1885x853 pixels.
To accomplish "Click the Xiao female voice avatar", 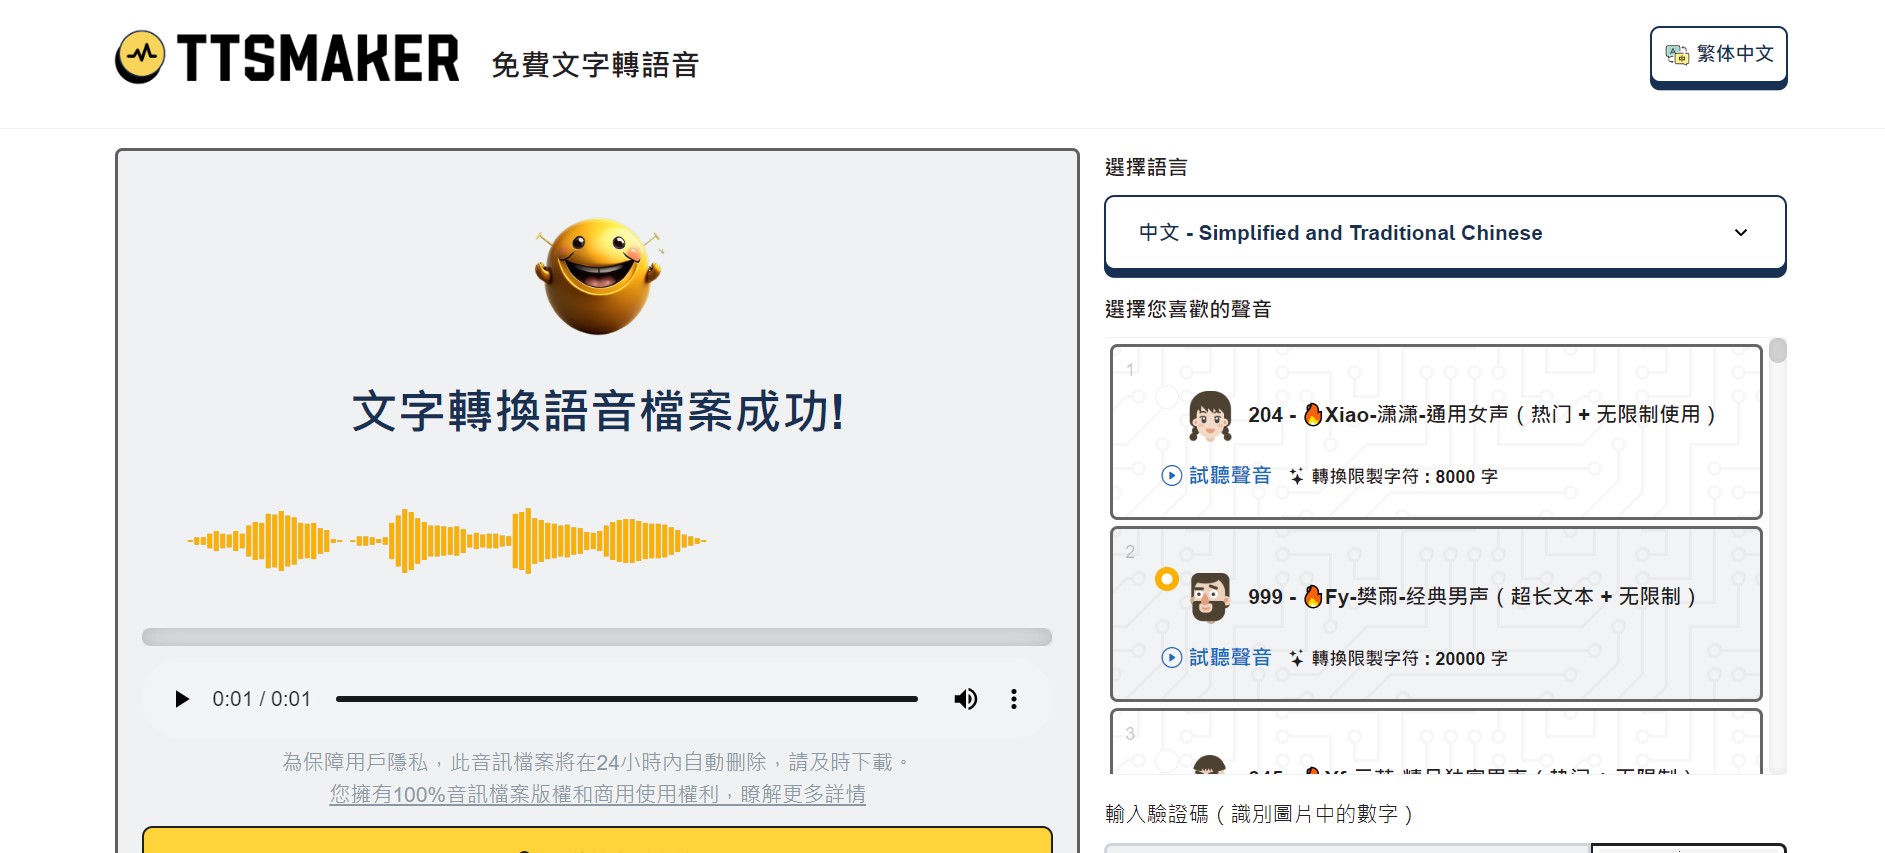I will coord(1210,416).
